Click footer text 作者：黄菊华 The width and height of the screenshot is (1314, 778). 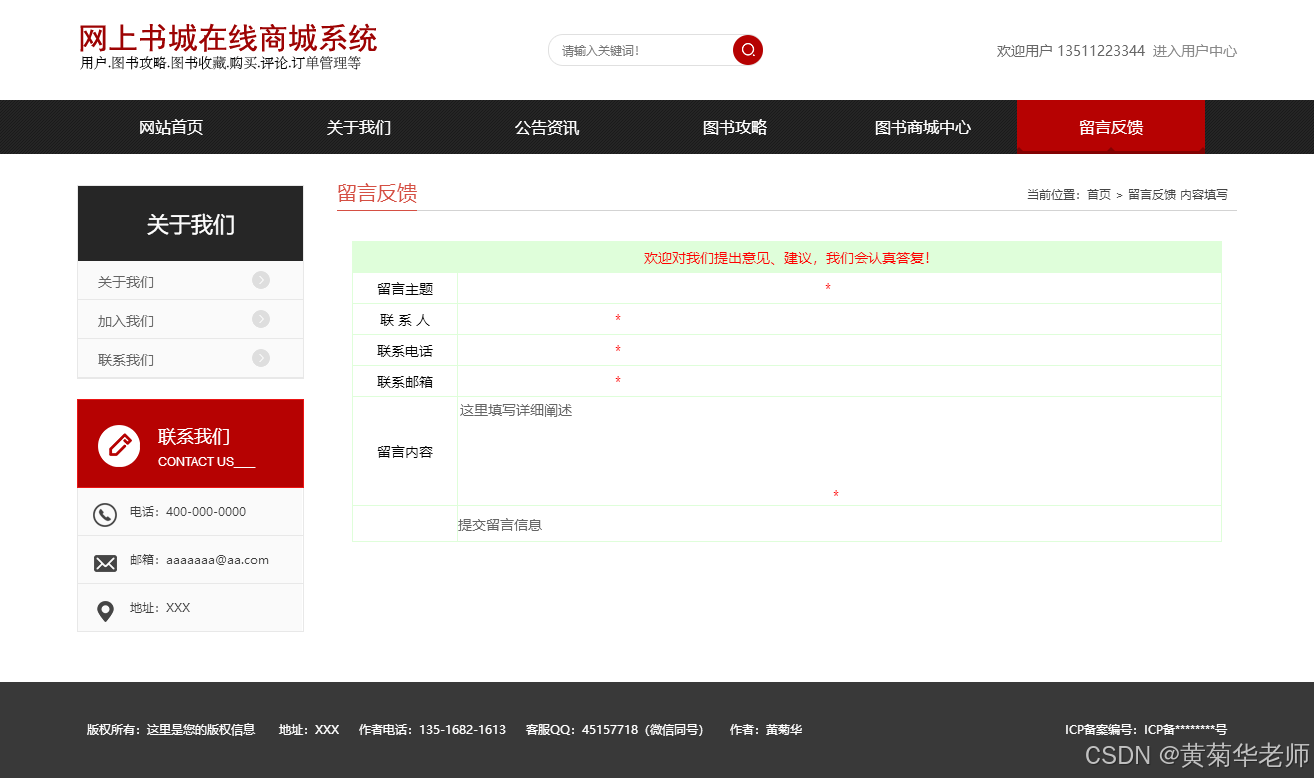(x=766, y=730)
